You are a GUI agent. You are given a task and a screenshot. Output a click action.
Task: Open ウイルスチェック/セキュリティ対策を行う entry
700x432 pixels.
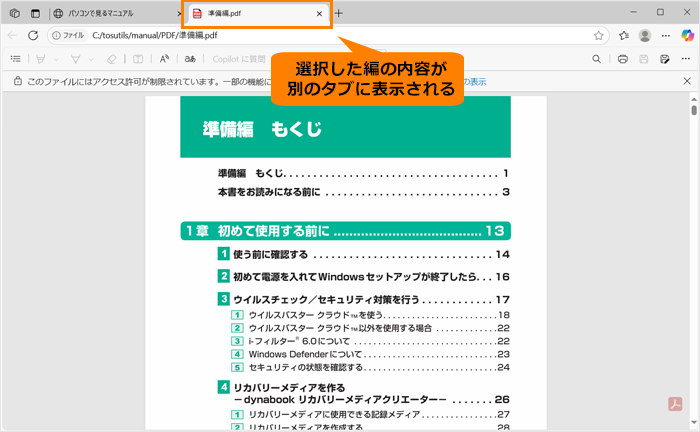tap(363, 299)
